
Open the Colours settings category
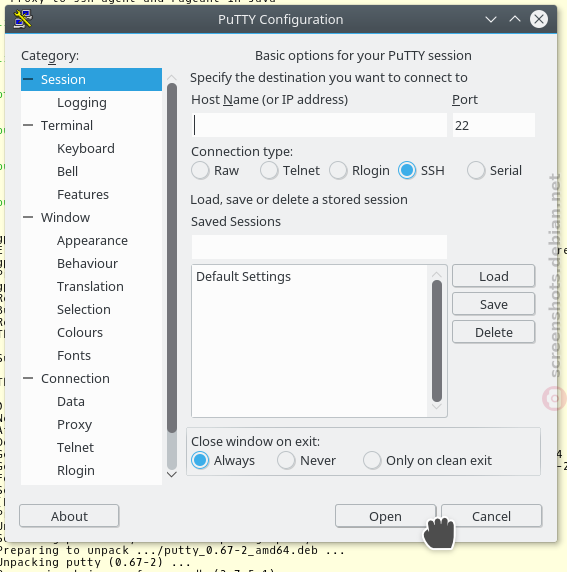(x=80, y=332)
